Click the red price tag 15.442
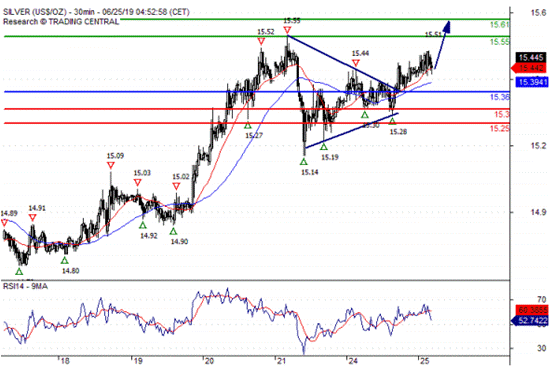The height and width of the screenshot is (369, 554). (529, 68)
